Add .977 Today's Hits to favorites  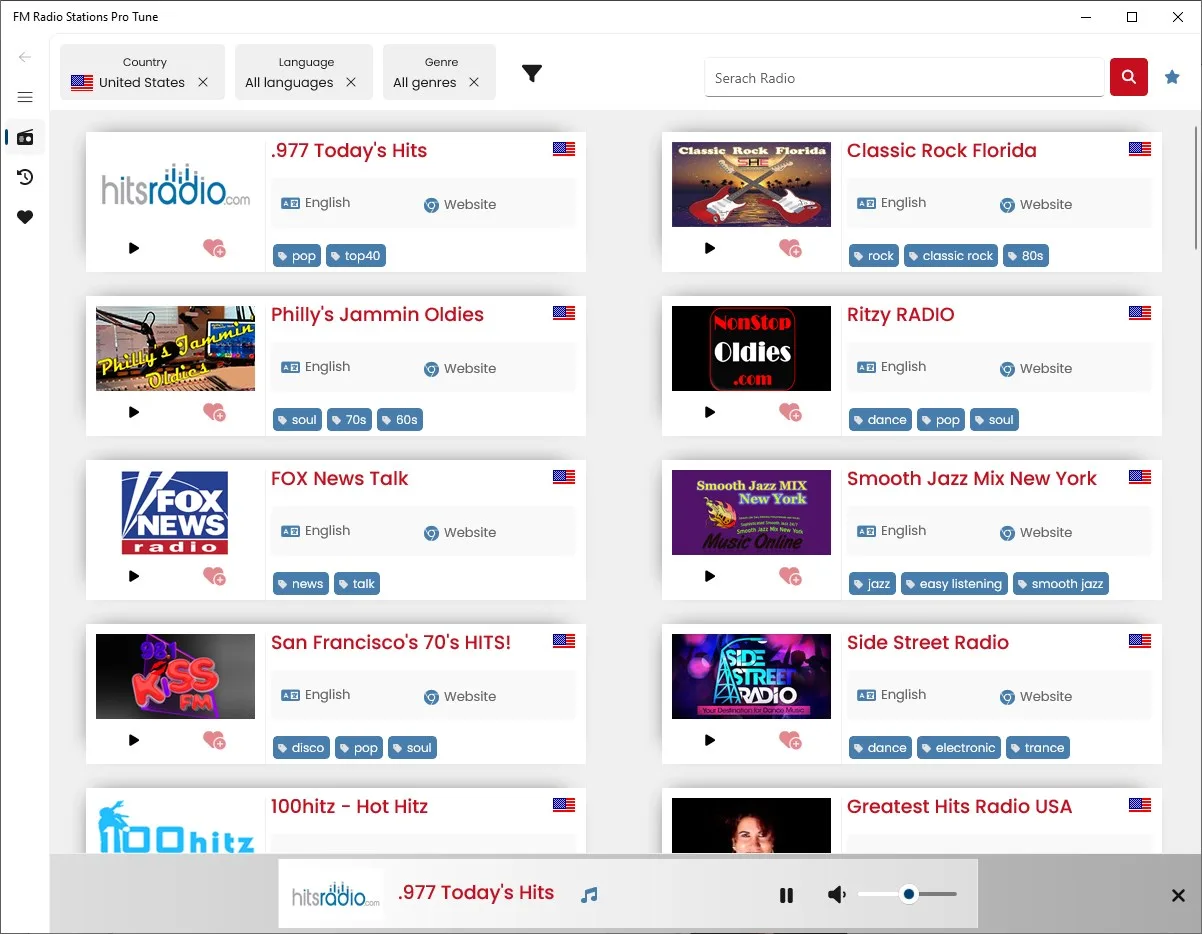click(214, 248)
